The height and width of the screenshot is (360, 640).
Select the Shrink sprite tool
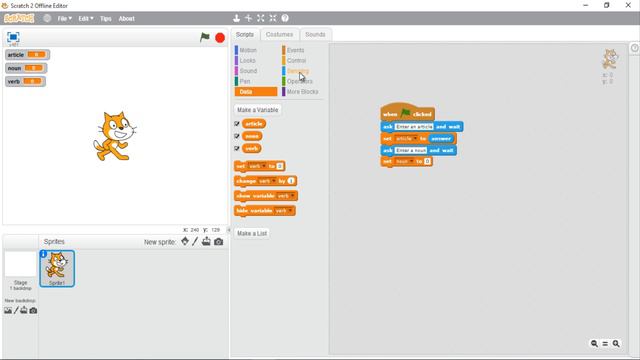tap(273, 18)
